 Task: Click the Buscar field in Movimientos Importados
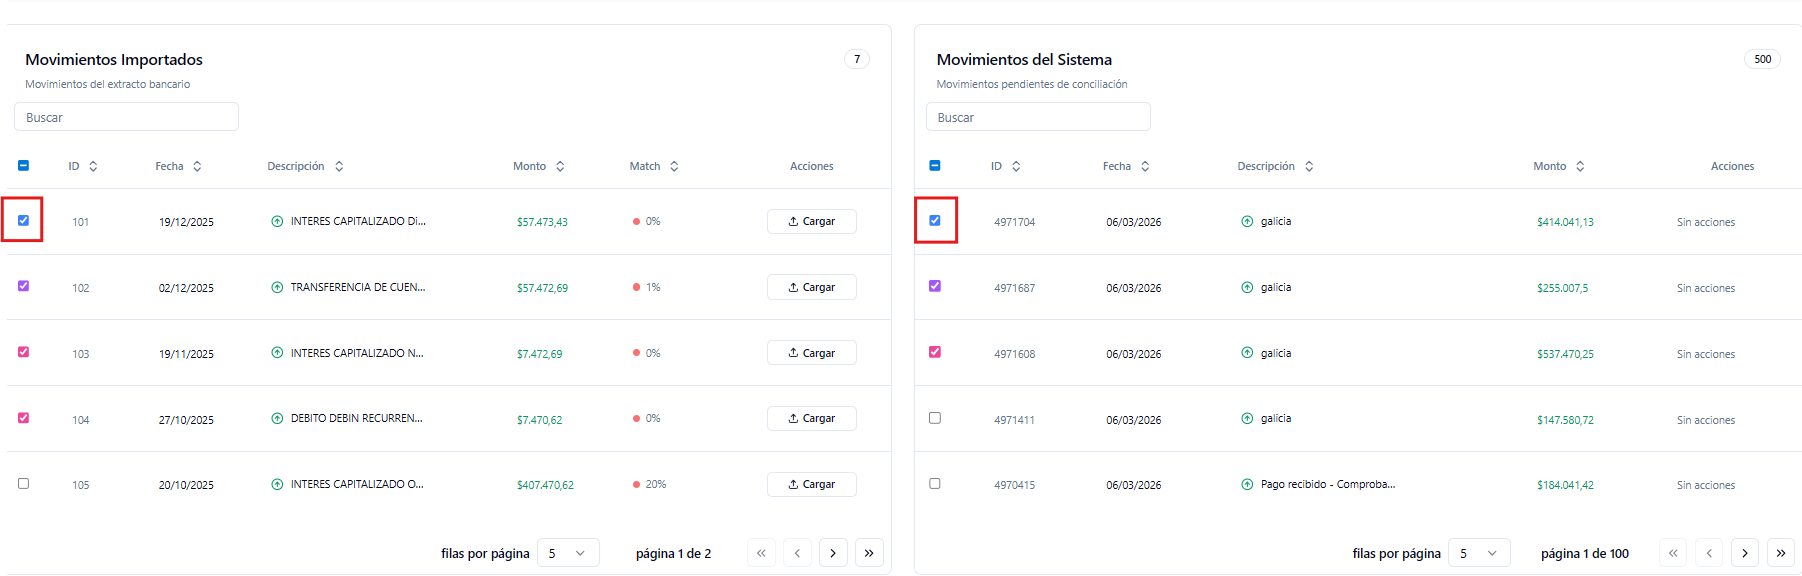(126, 117)
